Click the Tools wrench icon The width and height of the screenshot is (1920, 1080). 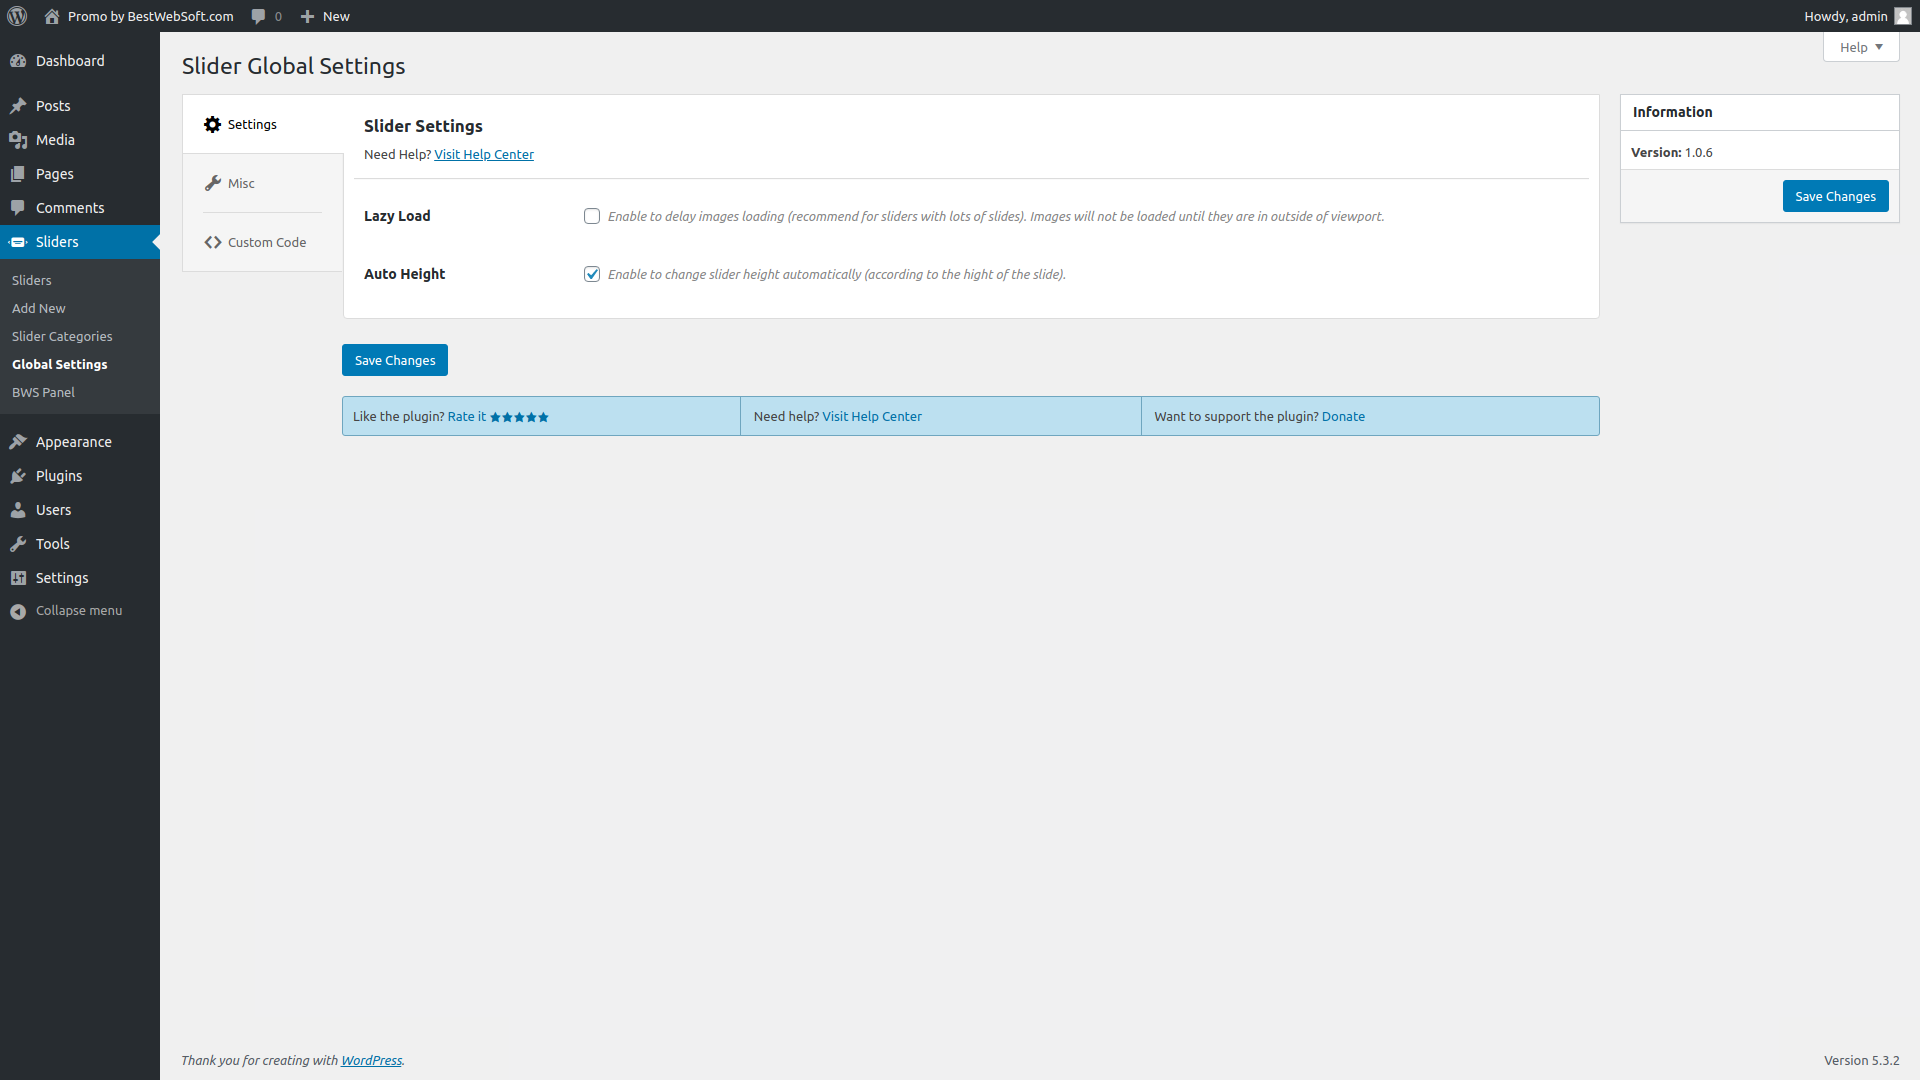click(18, 544)
